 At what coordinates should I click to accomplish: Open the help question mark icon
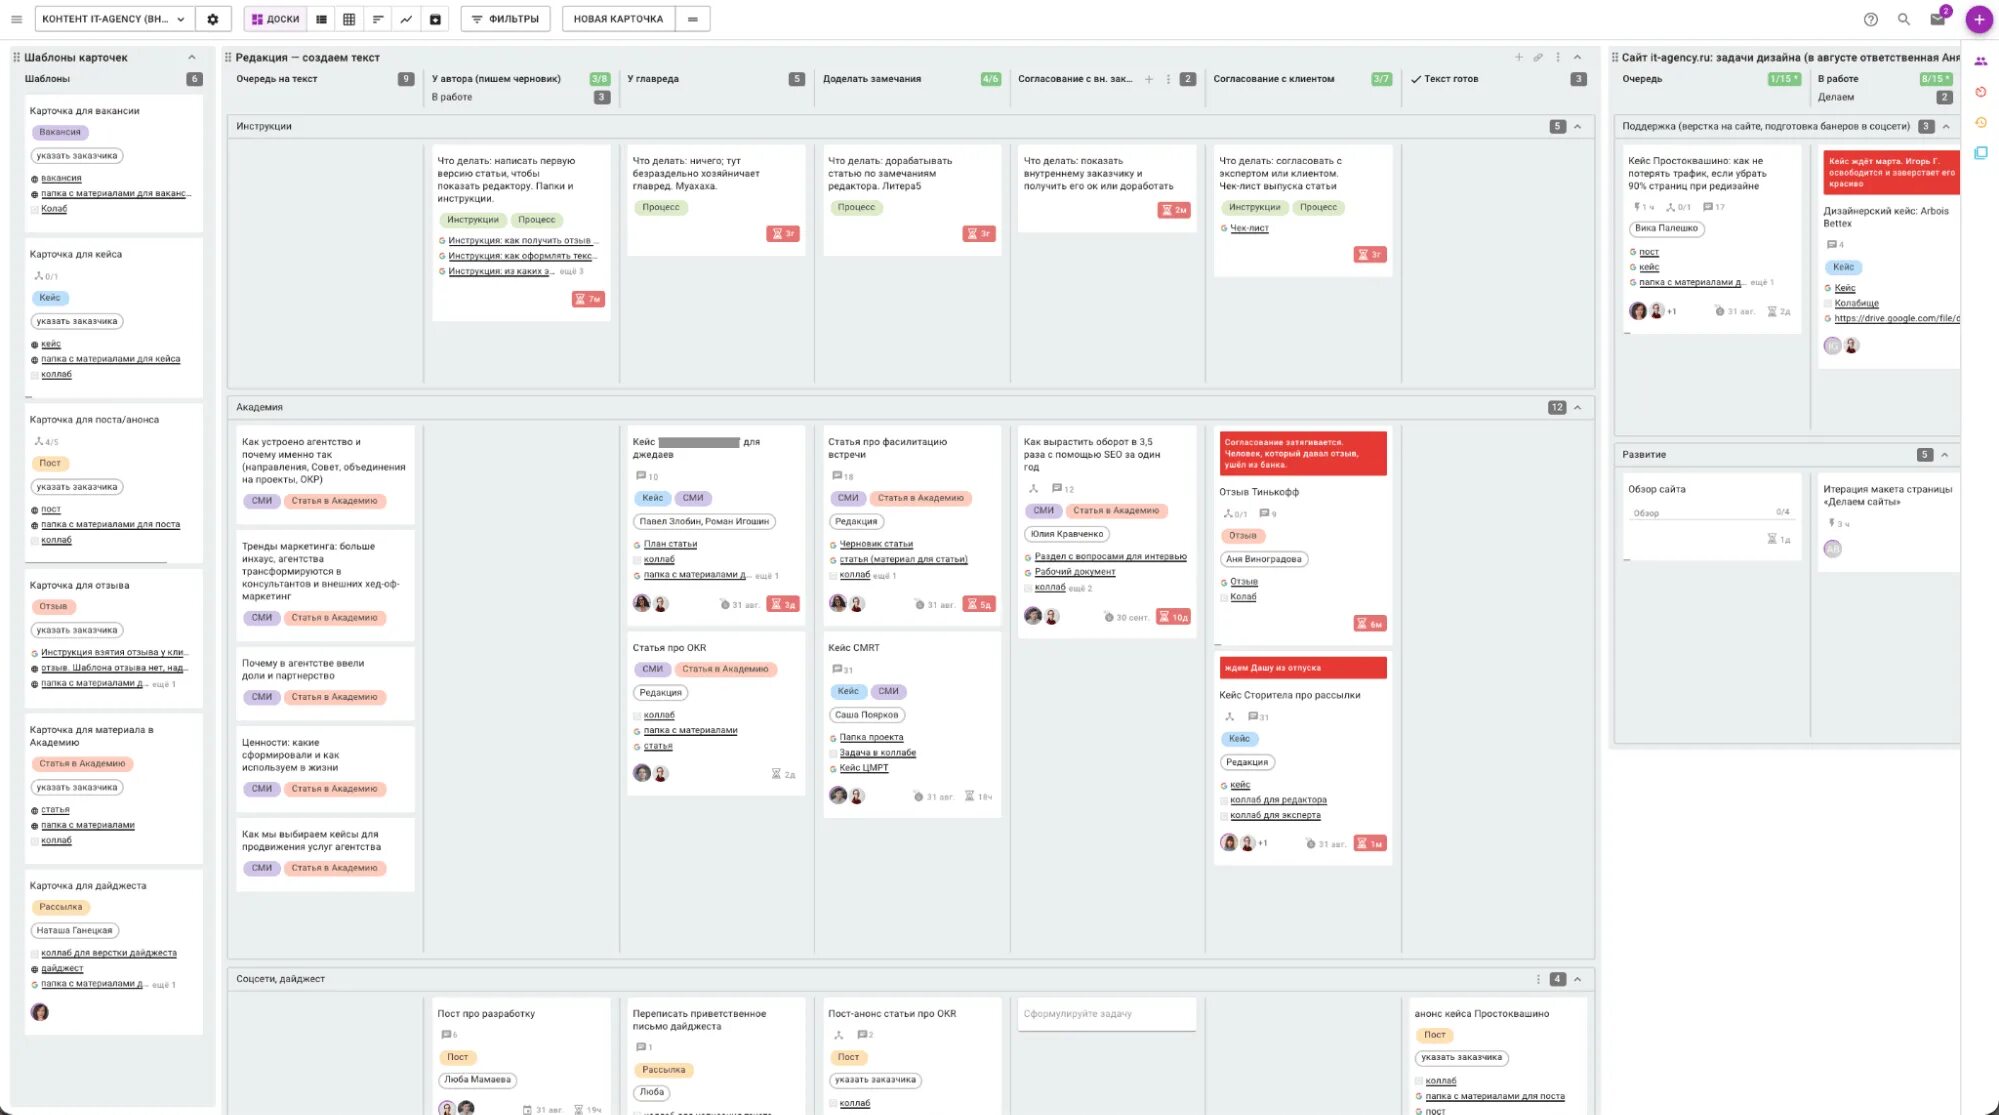(x=1870, y=19)
